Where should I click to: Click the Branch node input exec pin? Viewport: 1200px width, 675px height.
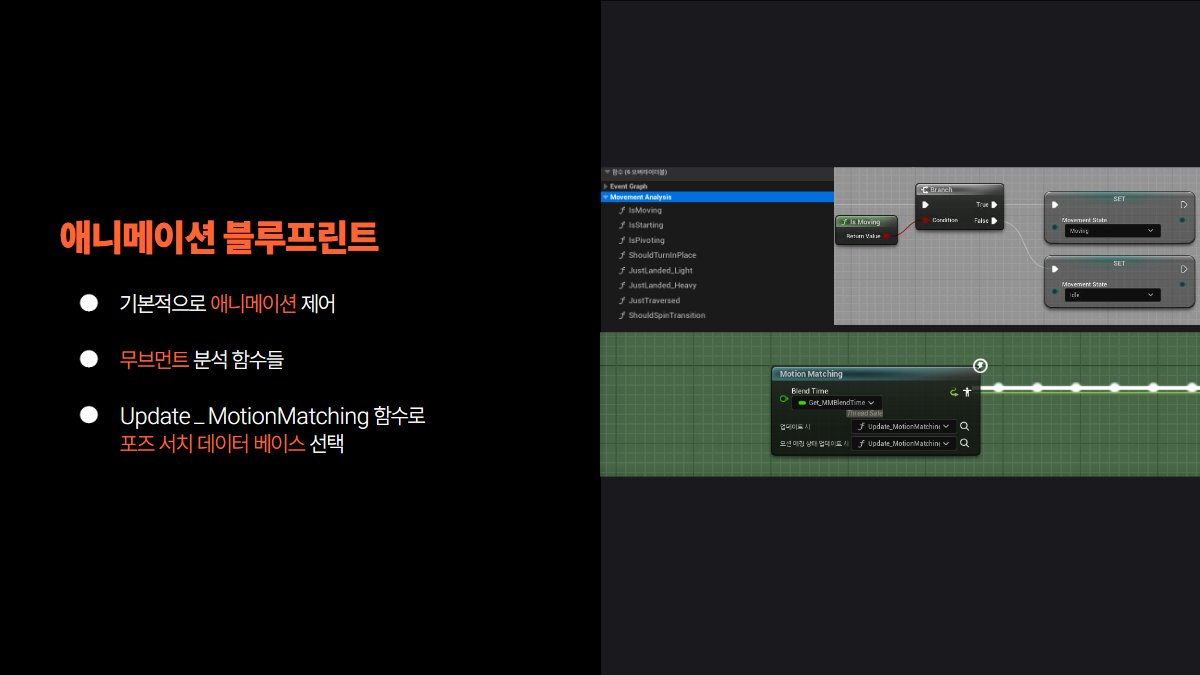coord(925,205)
